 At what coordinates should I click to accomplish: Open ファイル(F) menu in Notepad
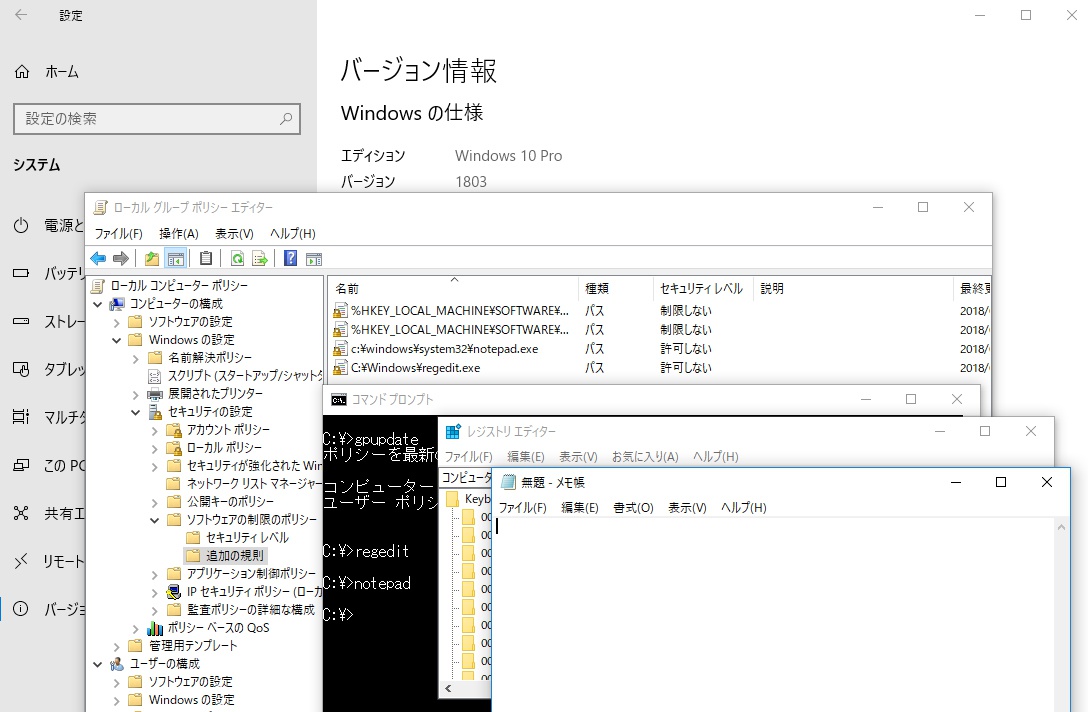pos(522,508)
